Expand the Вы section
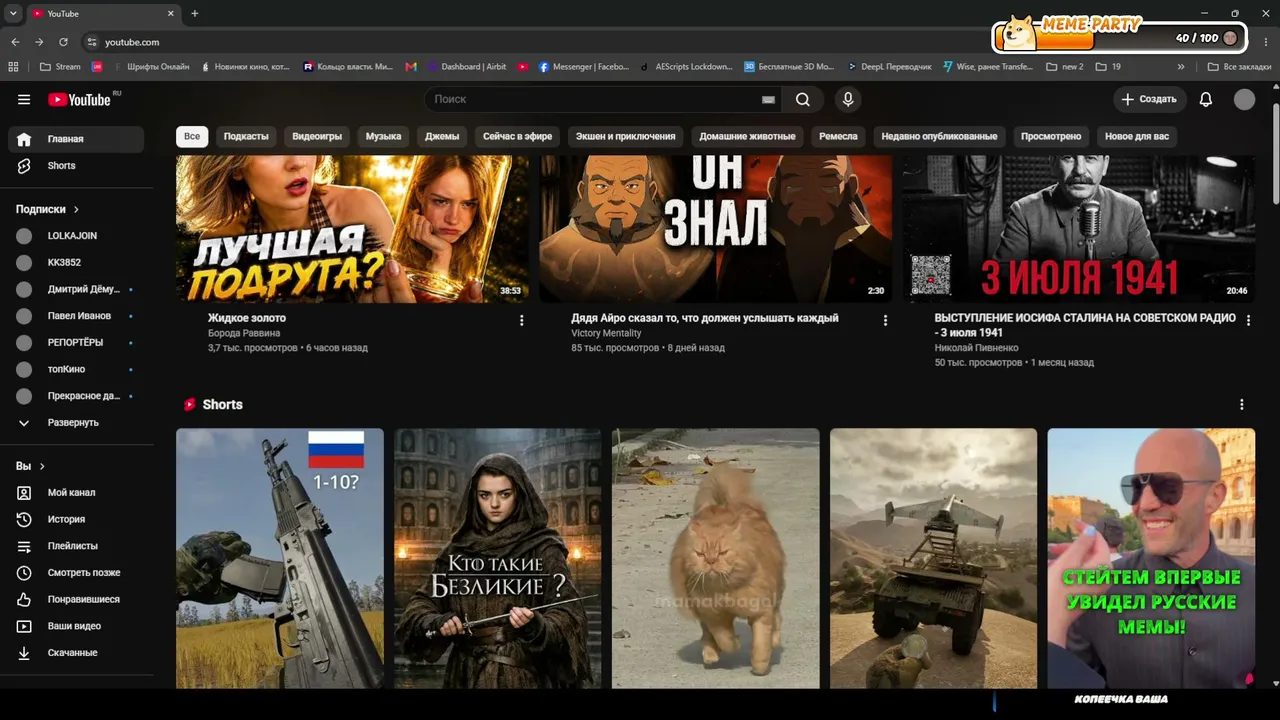The height and width of the screenshot is (720, 1280). 30,466
